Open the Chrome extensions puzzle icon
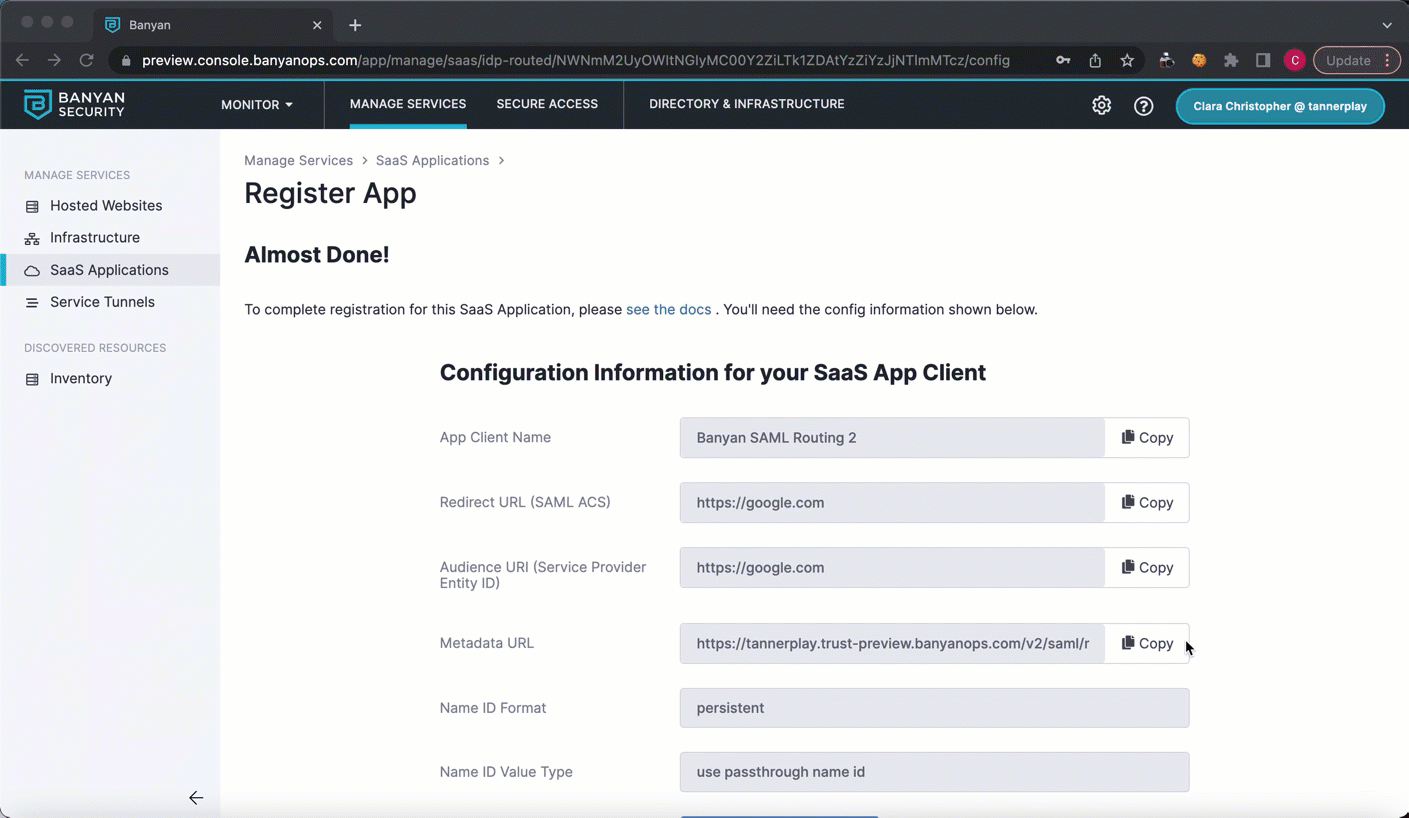Image resolution: width=1409 pixels, height=818 pixels. 1231,60
